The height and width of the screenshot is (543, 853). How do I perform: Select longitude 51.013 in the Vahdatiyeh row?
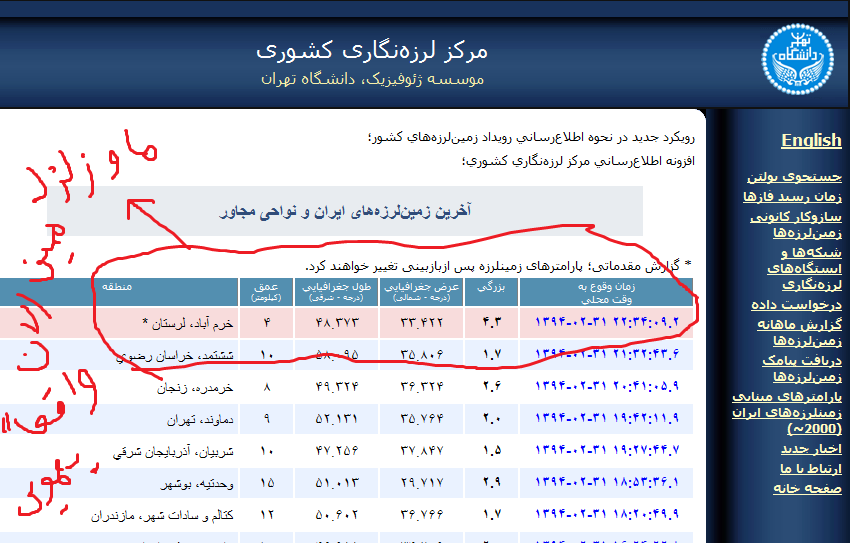pyautogui.click(x=337, y=483)
